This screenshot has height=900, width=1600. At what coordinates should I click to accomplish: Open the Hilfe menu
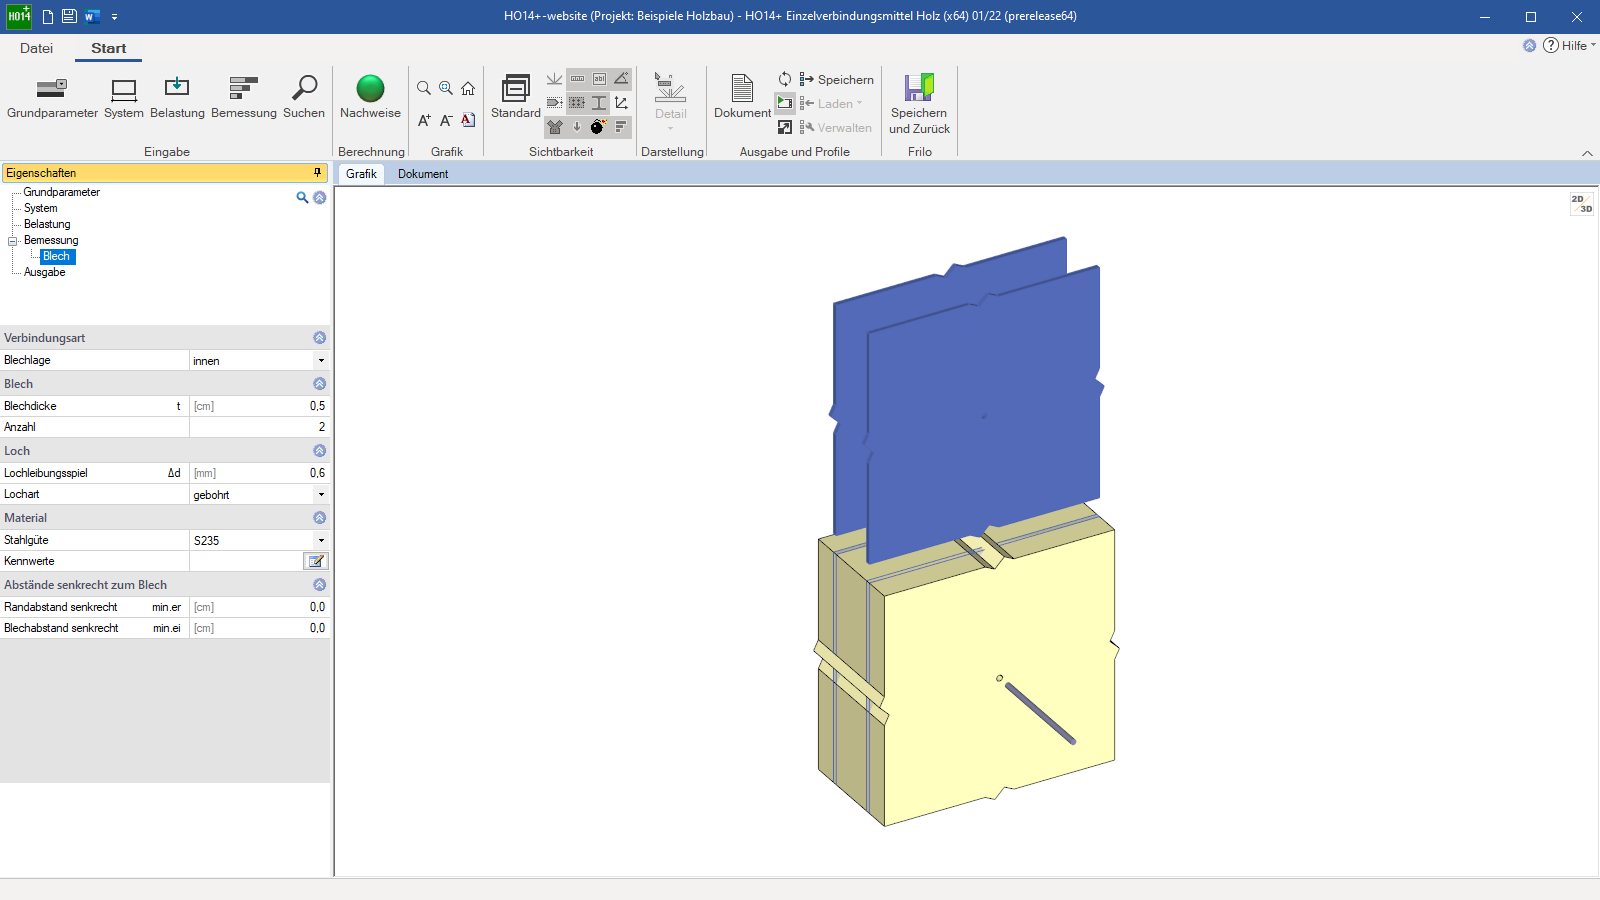(1570, 46)
